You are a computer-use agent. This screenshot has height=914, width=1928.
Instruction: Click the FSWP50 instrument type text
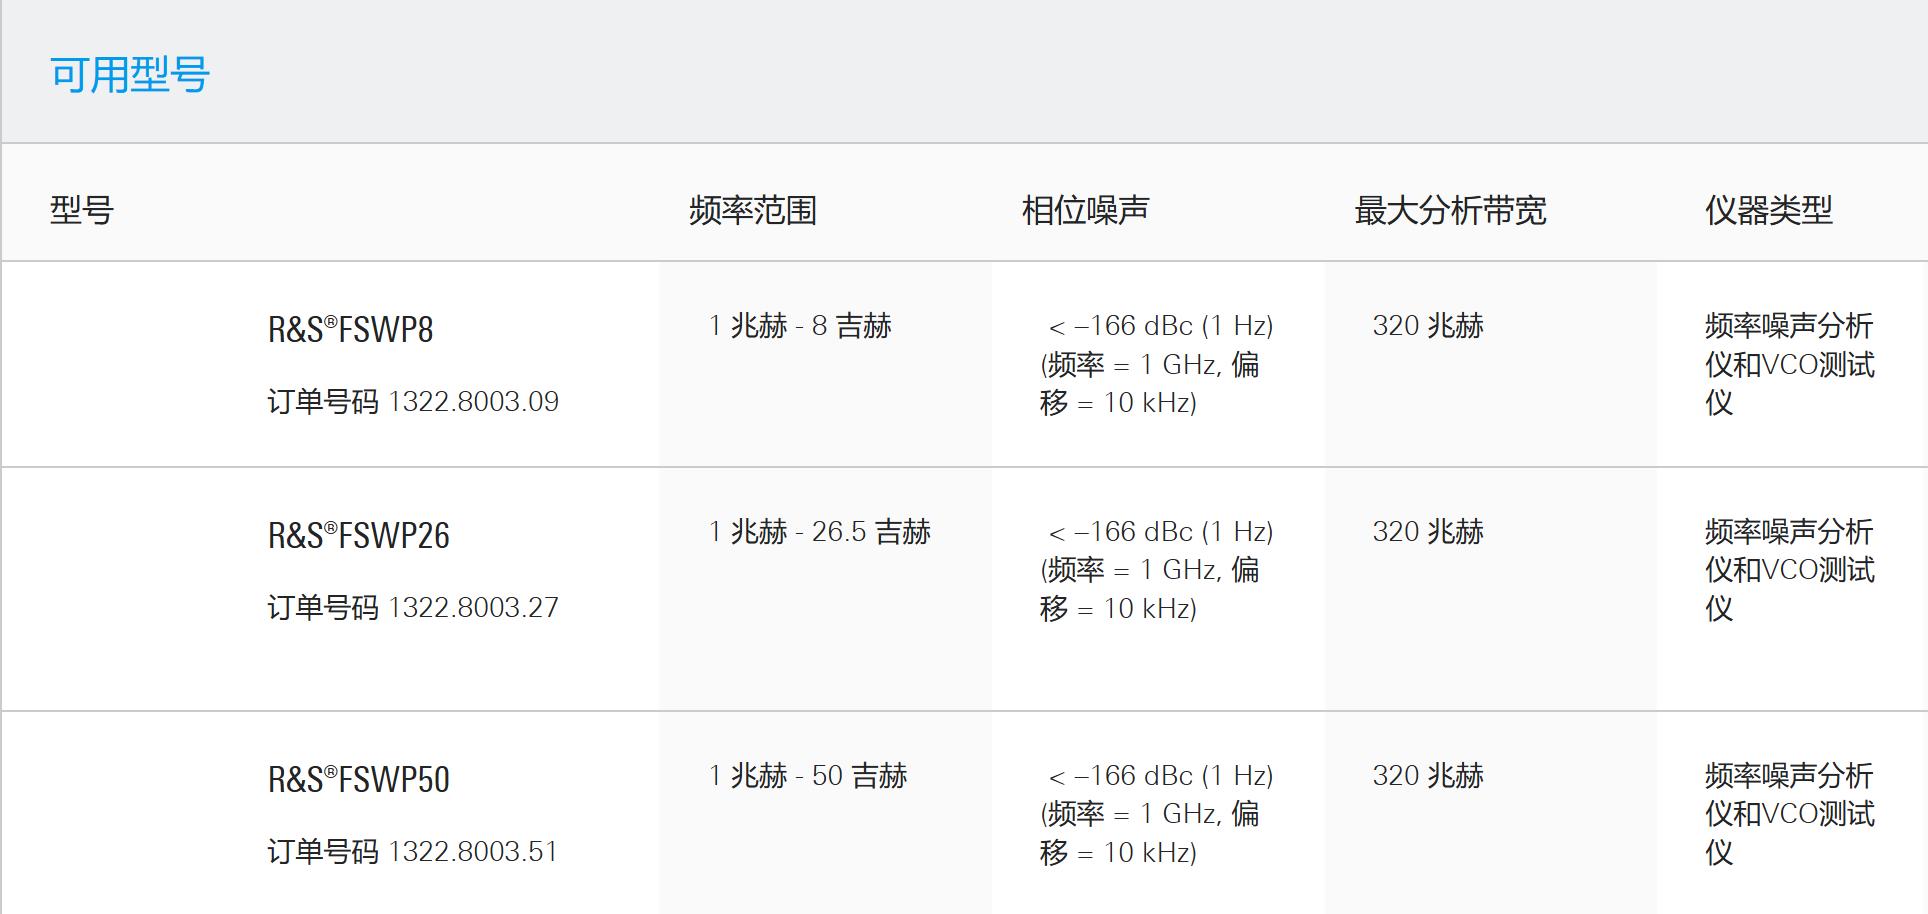coord(1788,814)
